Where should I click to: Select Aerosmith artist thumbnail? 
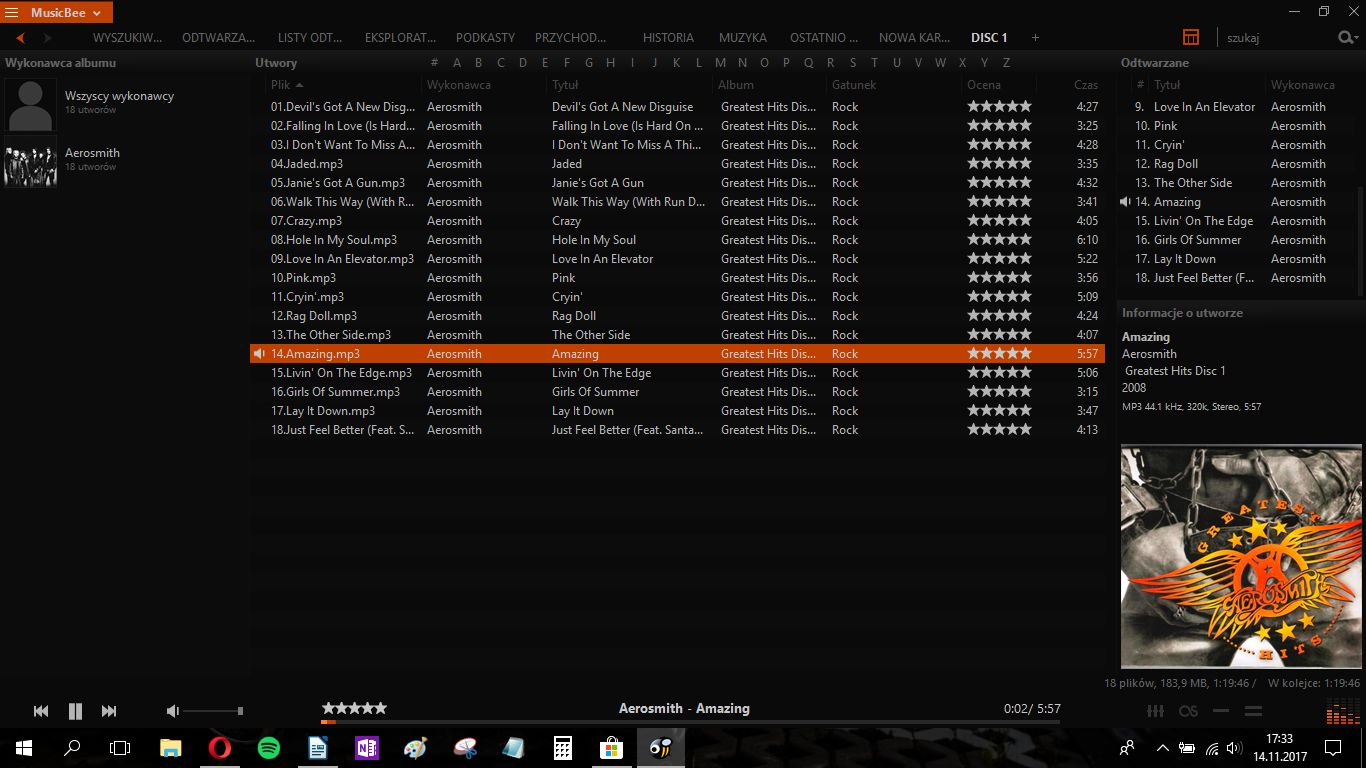coord(30,161)
